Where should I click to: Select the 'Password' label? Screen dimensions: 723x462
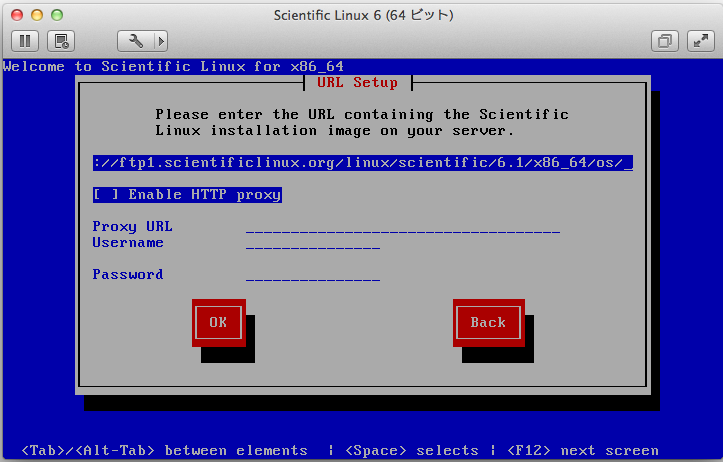128,274
